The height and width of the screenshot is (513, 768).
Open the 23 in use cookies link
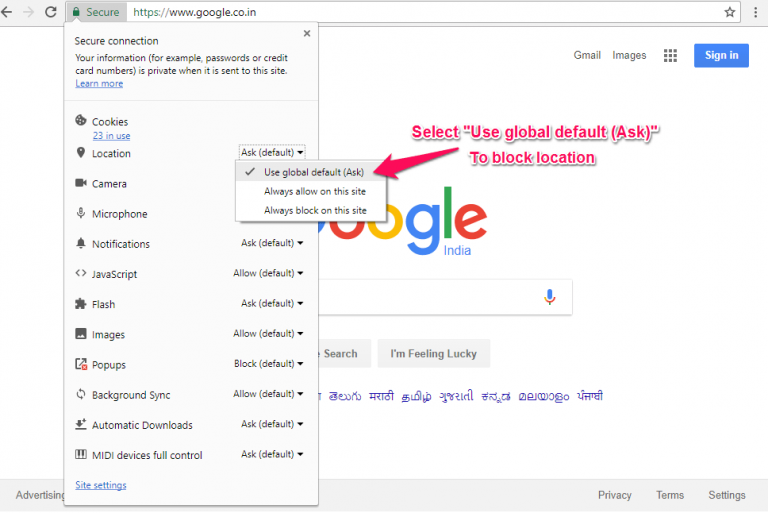(x=112, y=136)
